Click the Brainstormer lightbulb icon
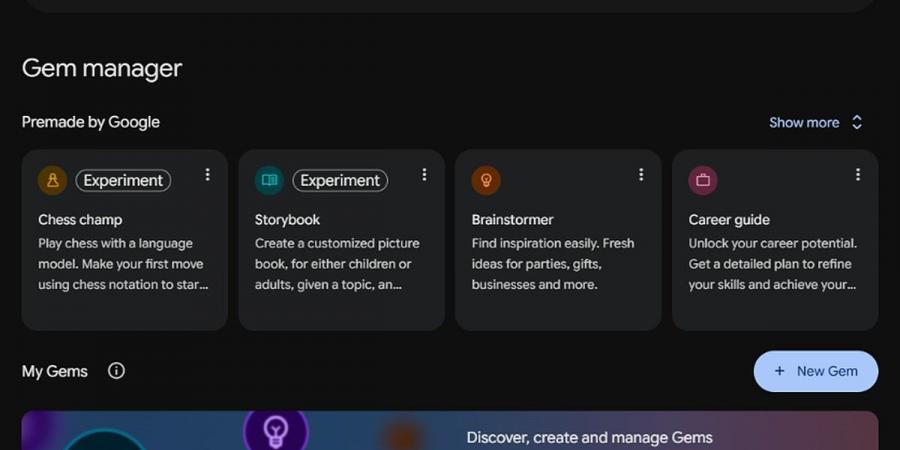900x450 pixels. tap(486, 181)
